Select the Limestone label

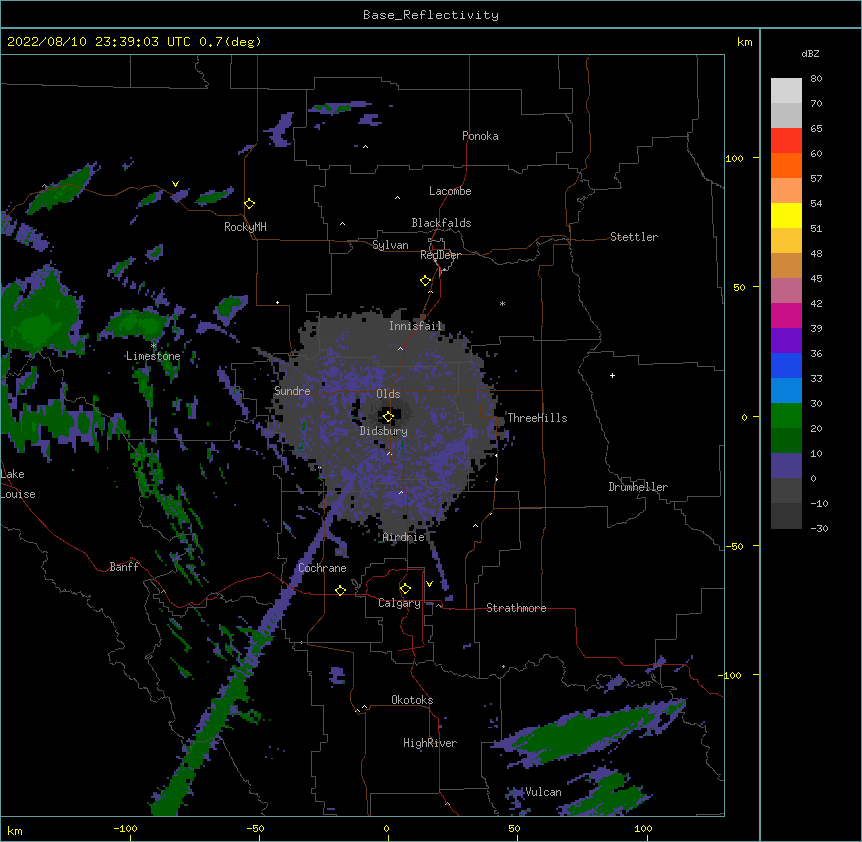point(153,356)
